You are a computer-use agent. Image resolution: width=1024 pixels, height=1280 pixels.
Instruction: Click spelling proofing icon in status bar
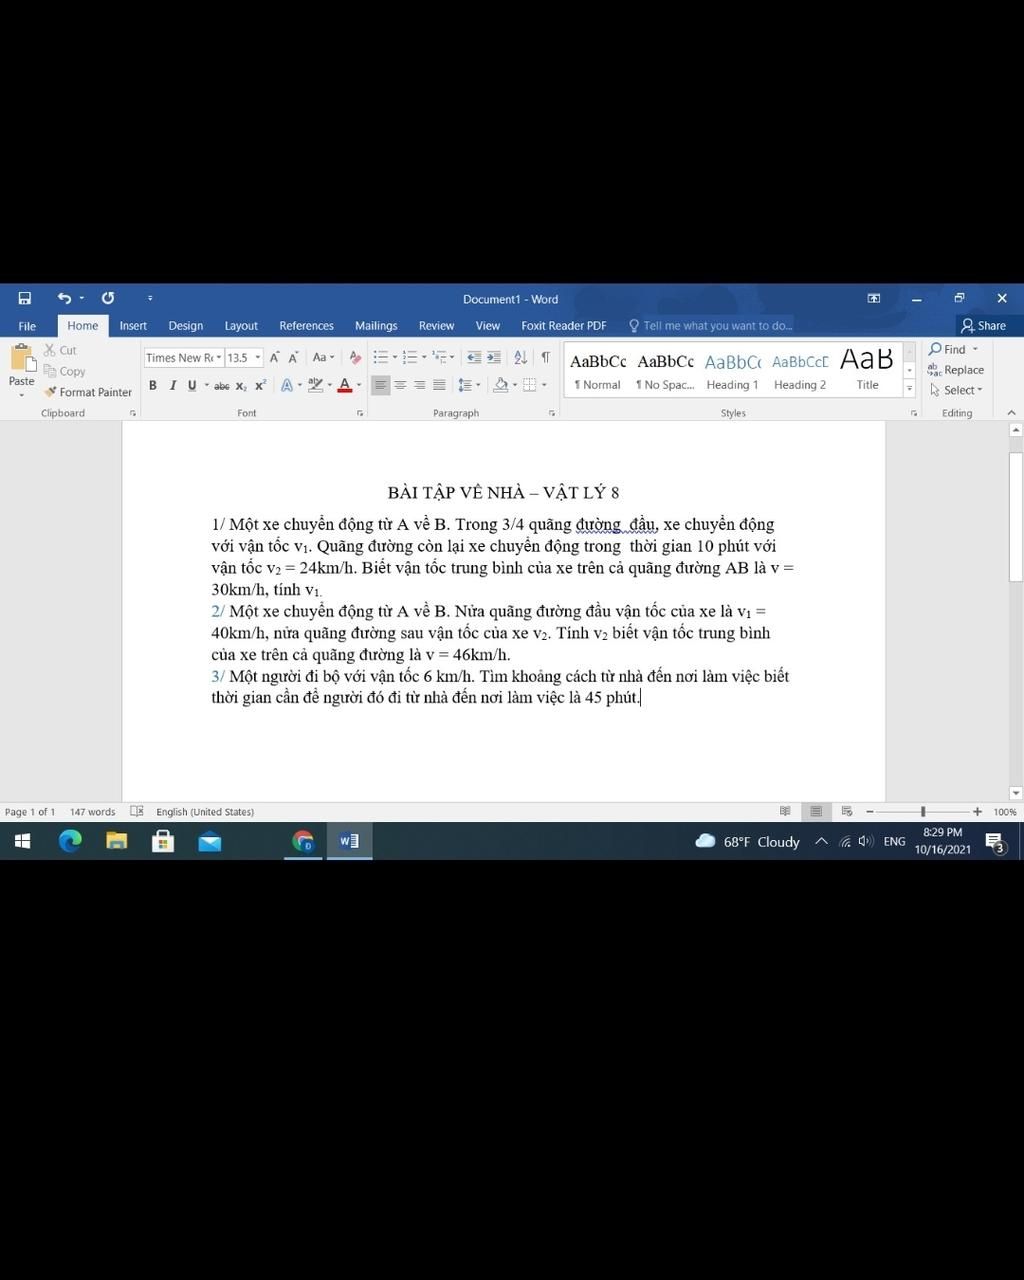[137, 811]
